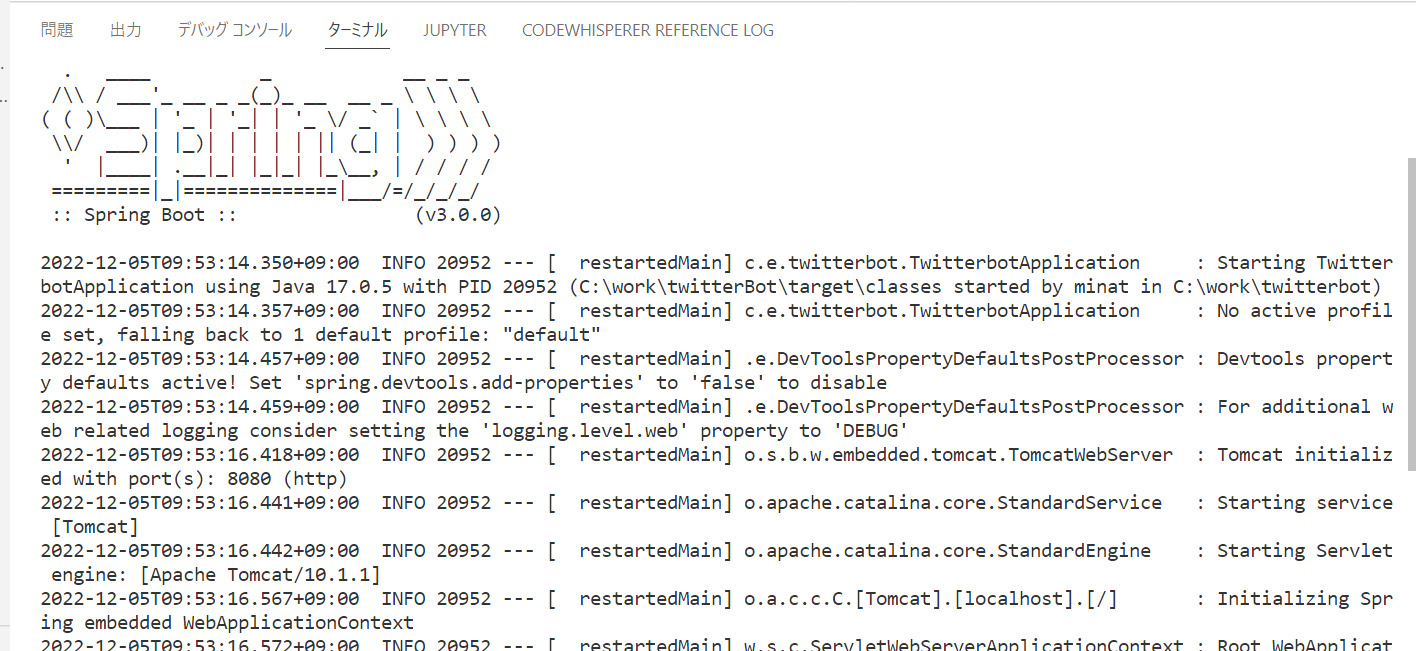Select the ターミナル tab
This screenshot has width=1416, height=651.
[x=358, y=30]
